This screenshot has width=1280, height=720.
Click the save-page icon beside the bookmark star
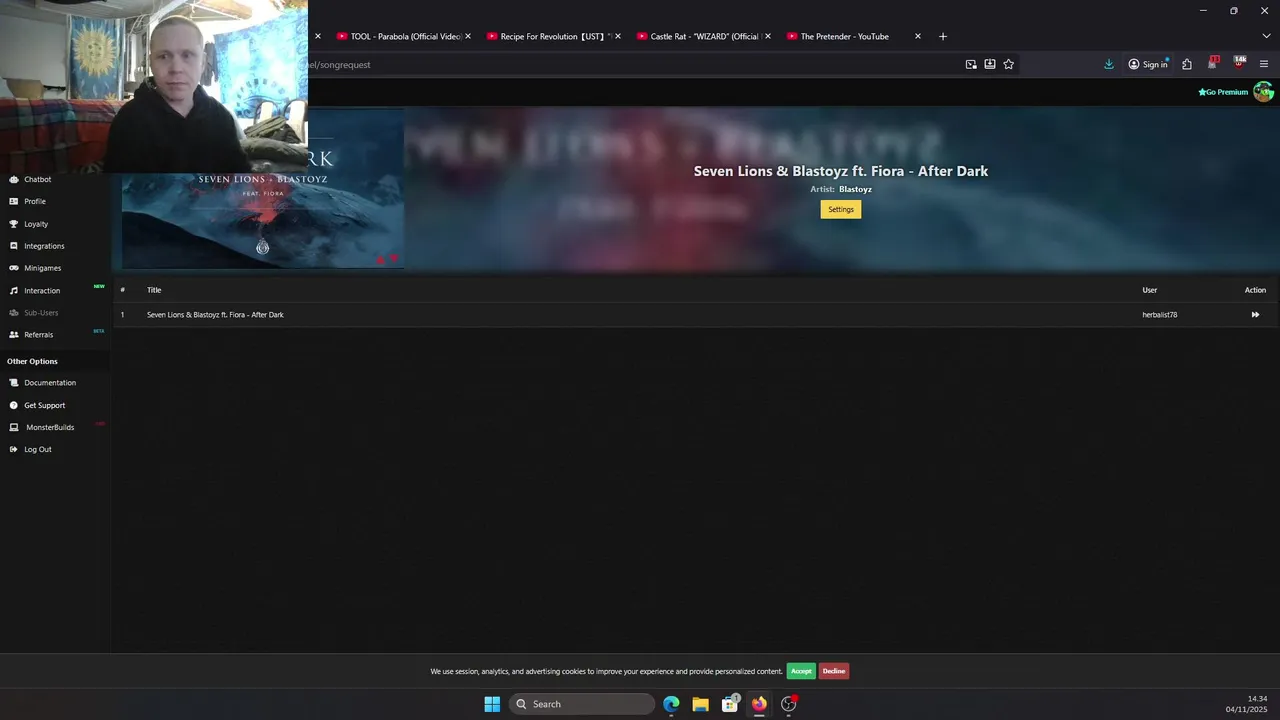pyautogui.click(x=990, y=64)
